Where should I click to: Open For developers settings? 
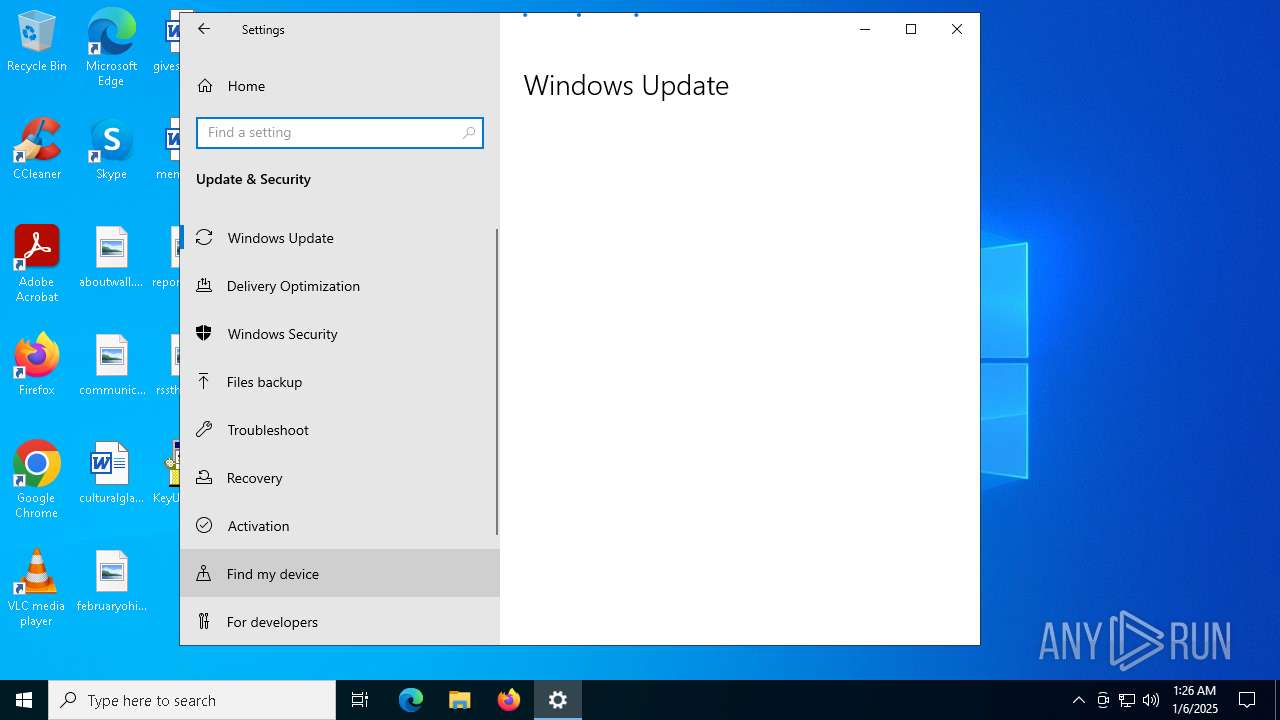coord(340,622)
